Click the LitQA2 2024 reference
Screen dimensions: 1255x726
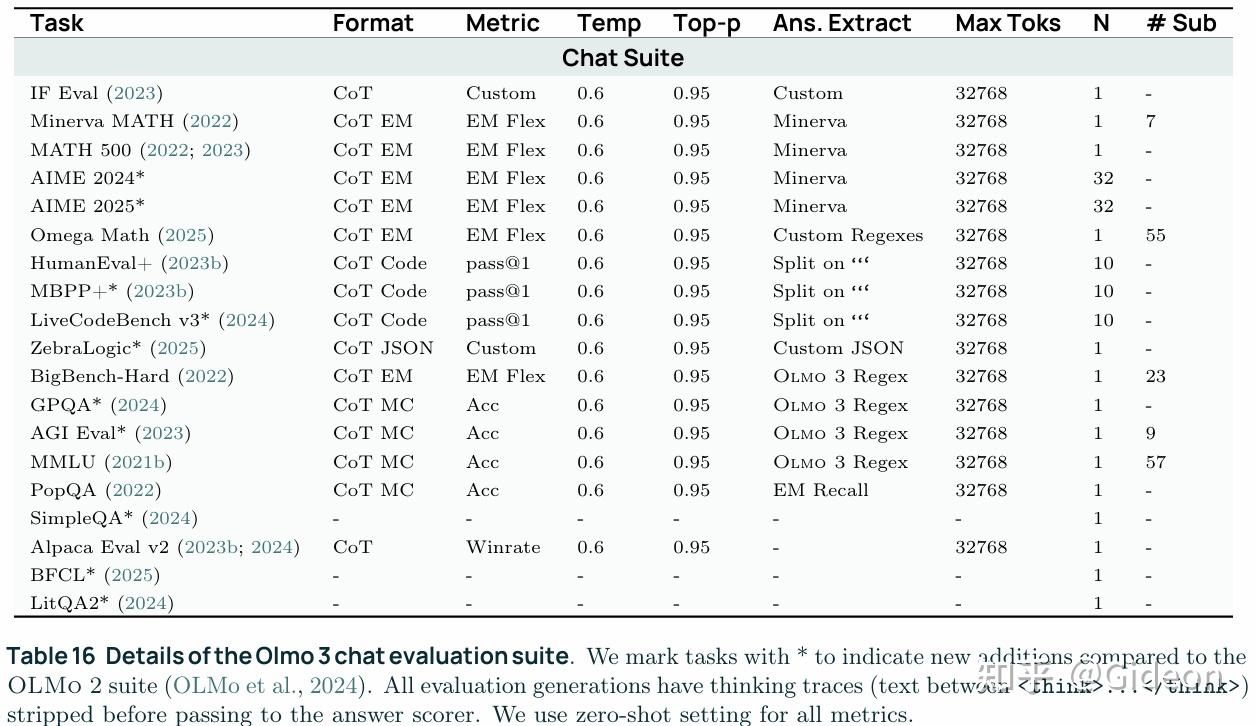tap(146, 603)
